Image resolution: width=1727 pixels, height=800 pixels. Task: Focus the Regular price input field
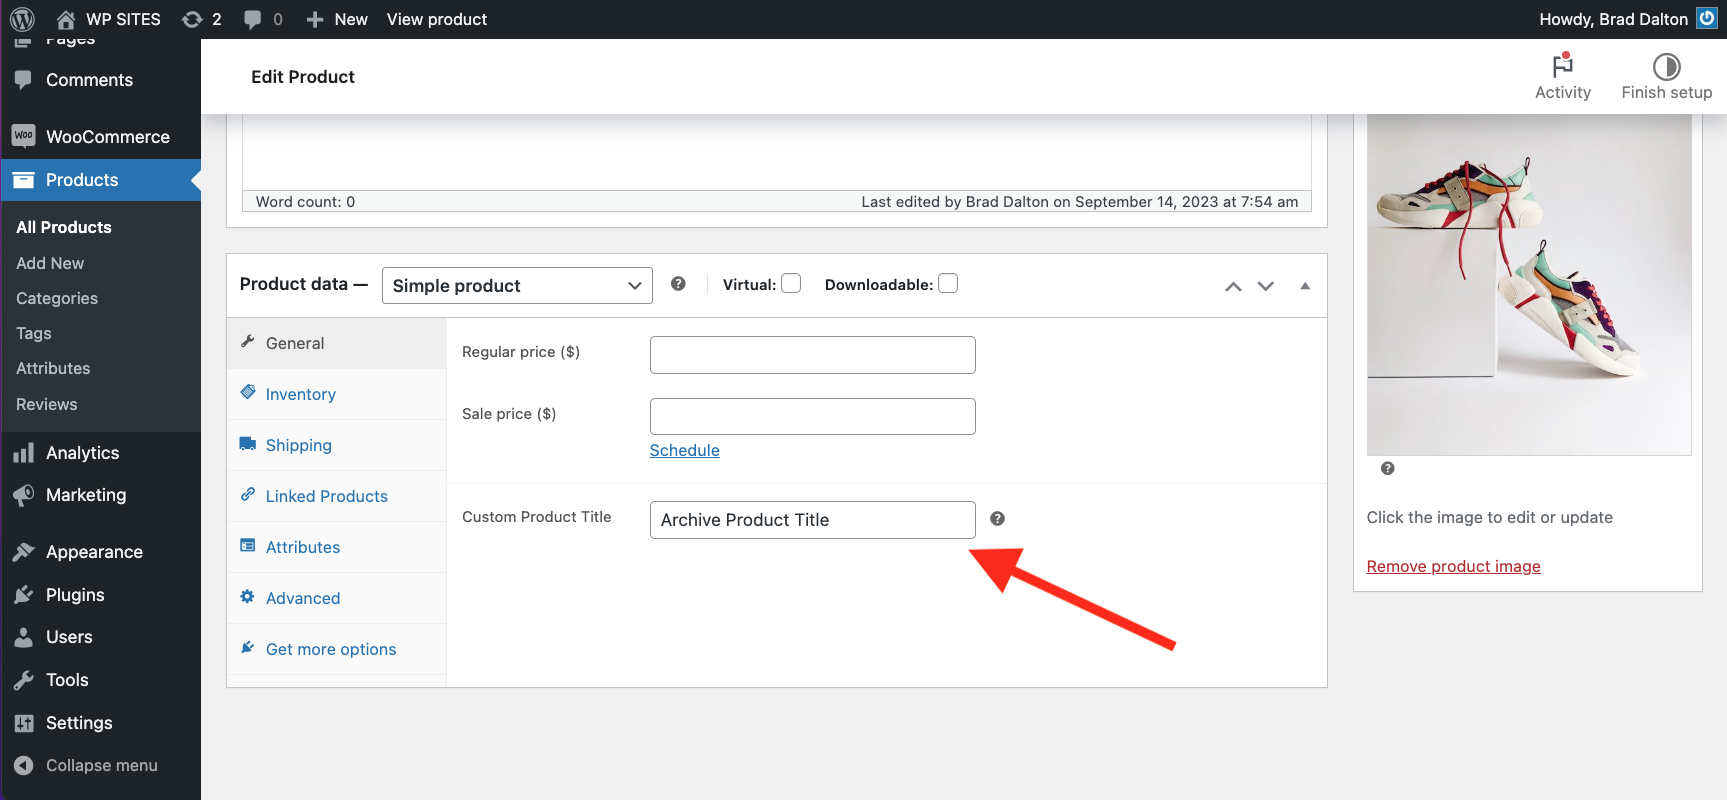click(812, 355)
